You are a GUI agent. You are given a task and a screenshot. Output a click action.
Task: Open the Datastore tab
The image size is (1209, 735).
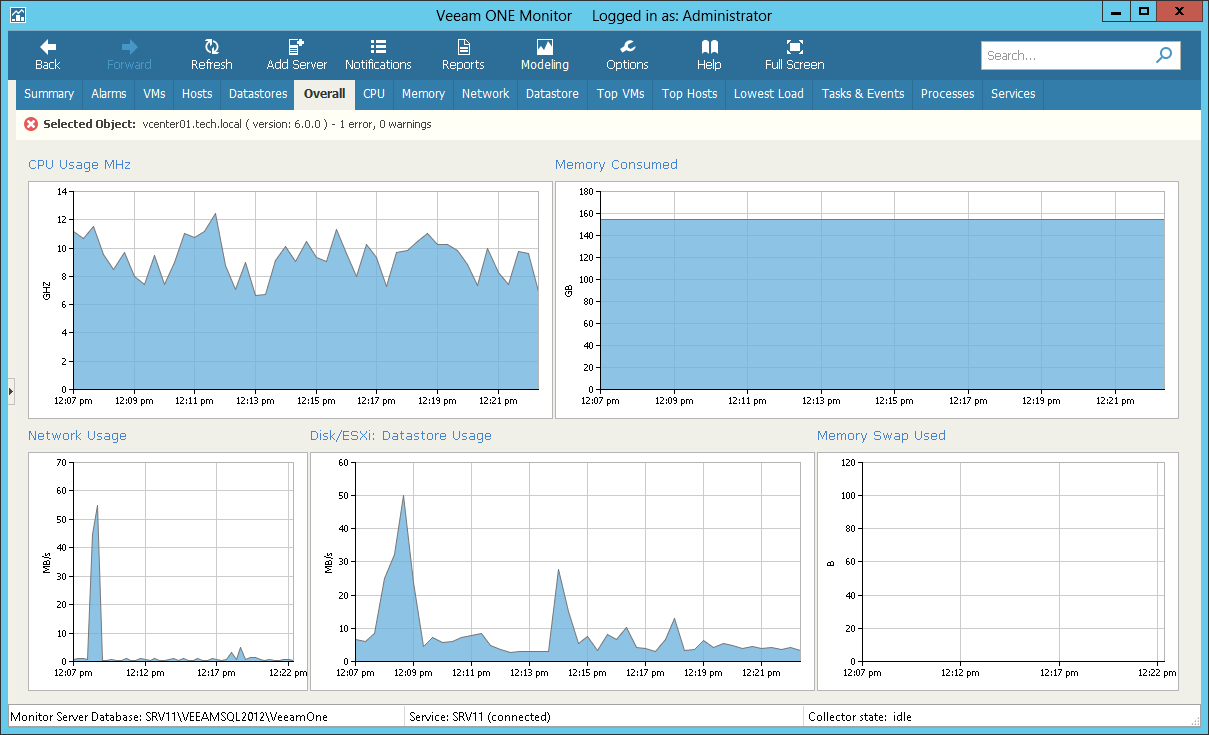(552, 94)
